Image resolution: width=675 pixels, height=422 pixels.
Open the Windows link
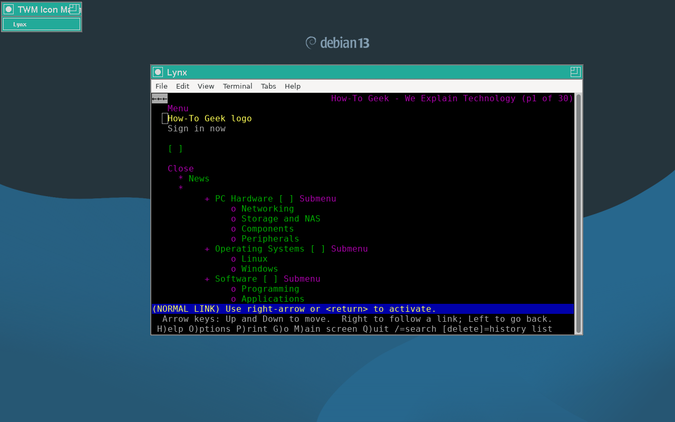pyautogui.click(x=260, y=269)
